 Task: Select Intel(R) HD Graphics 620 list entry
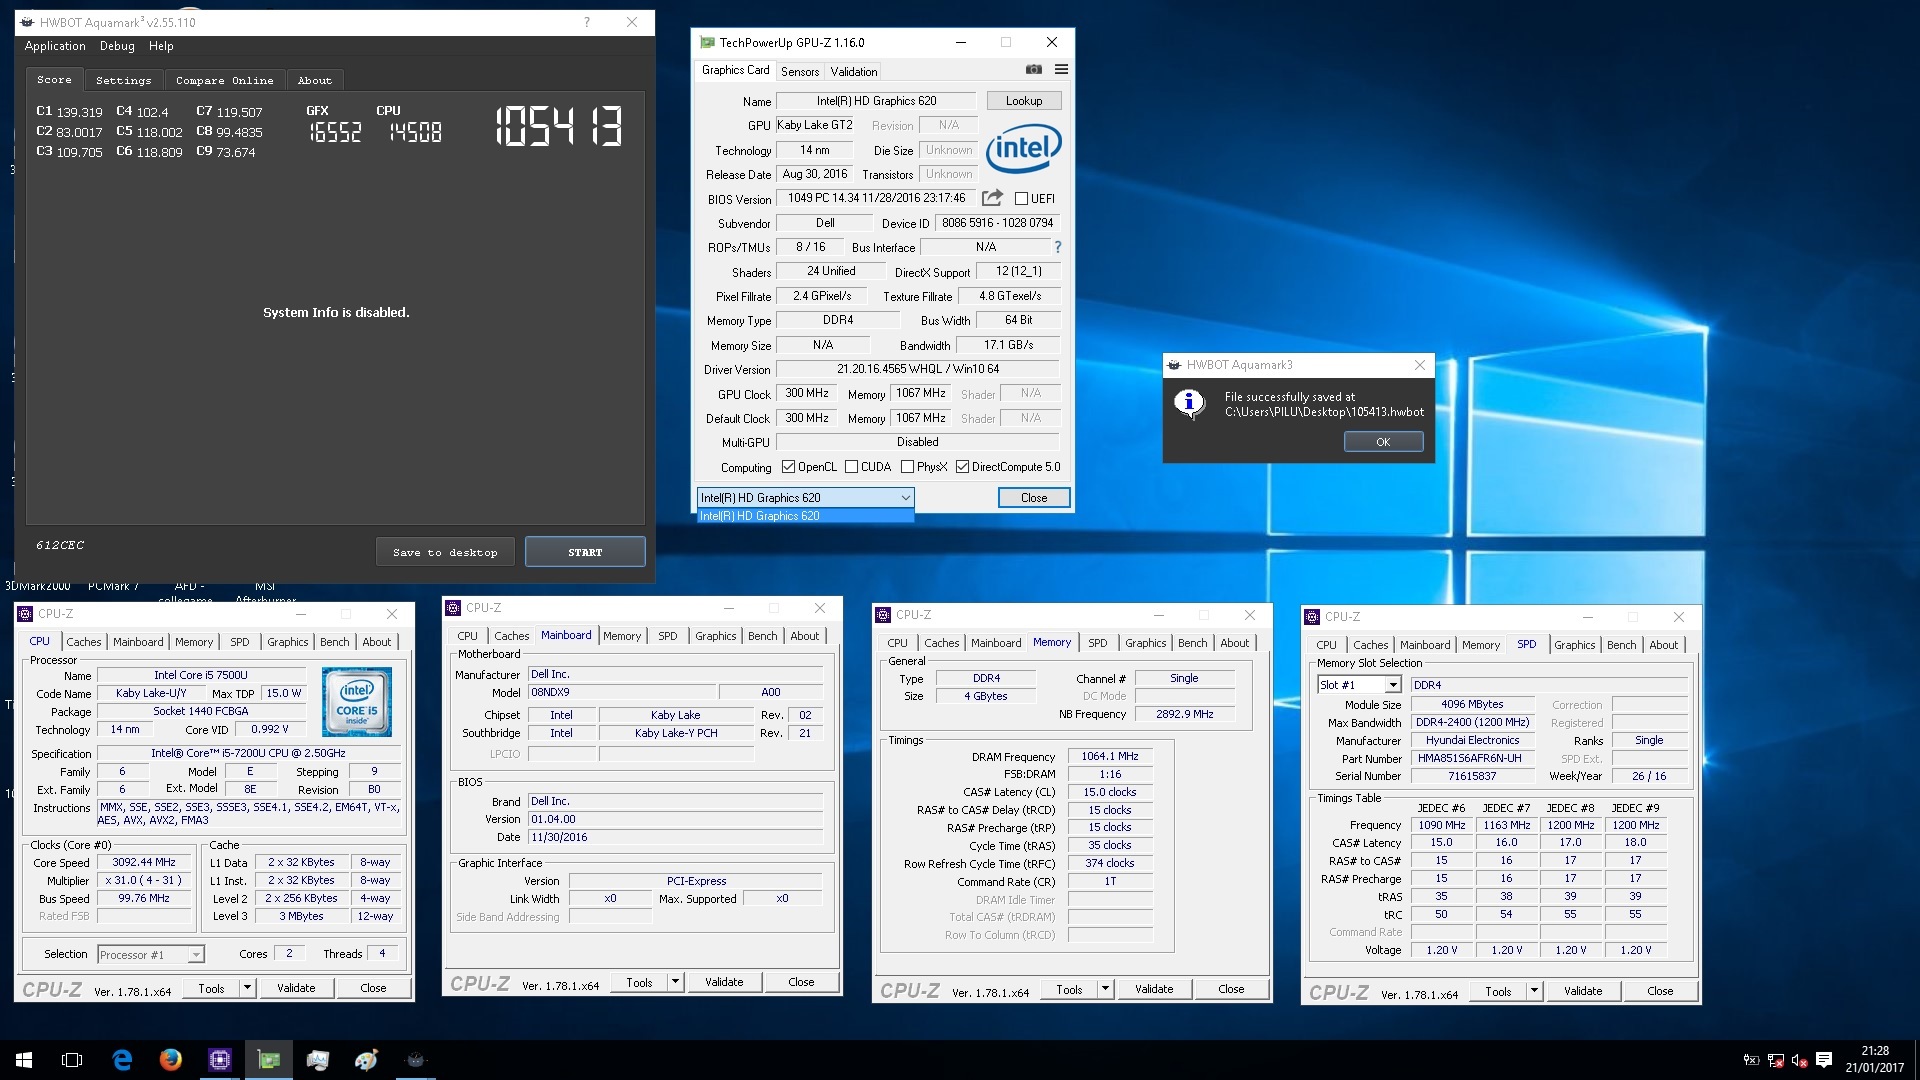point(805,516)
